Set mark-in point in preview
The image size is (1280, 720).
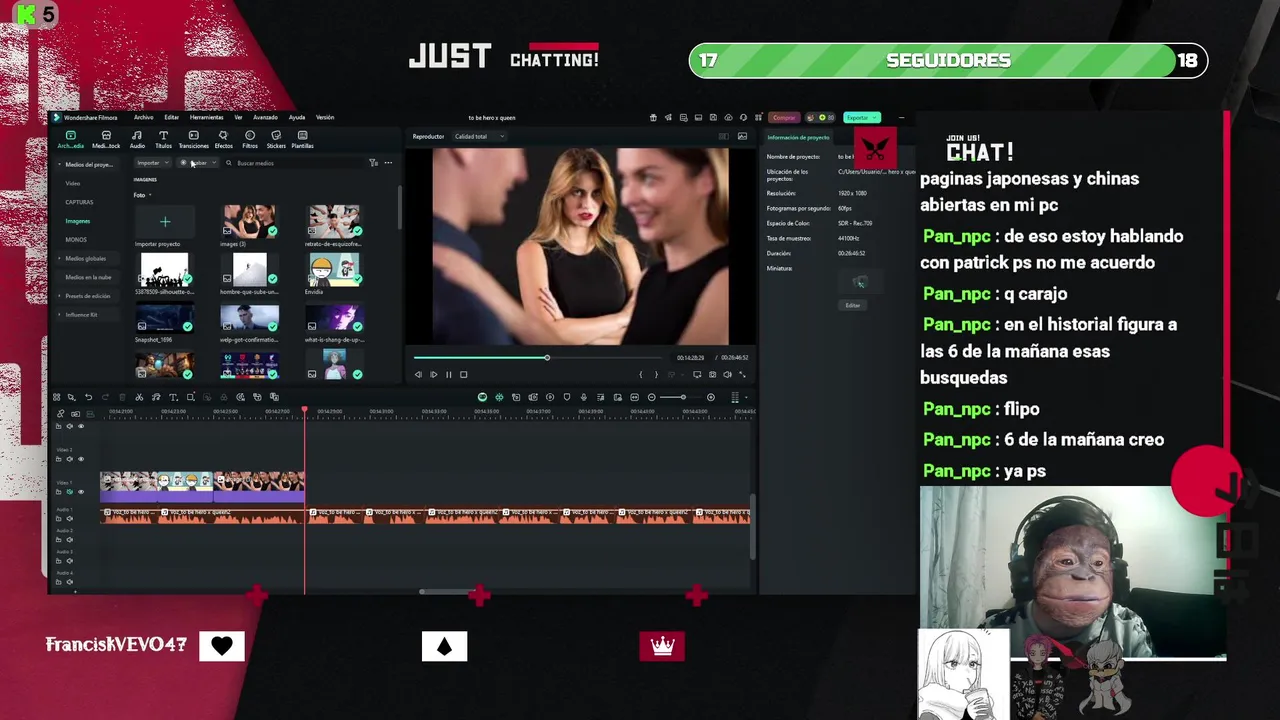(x=640, y=374)
